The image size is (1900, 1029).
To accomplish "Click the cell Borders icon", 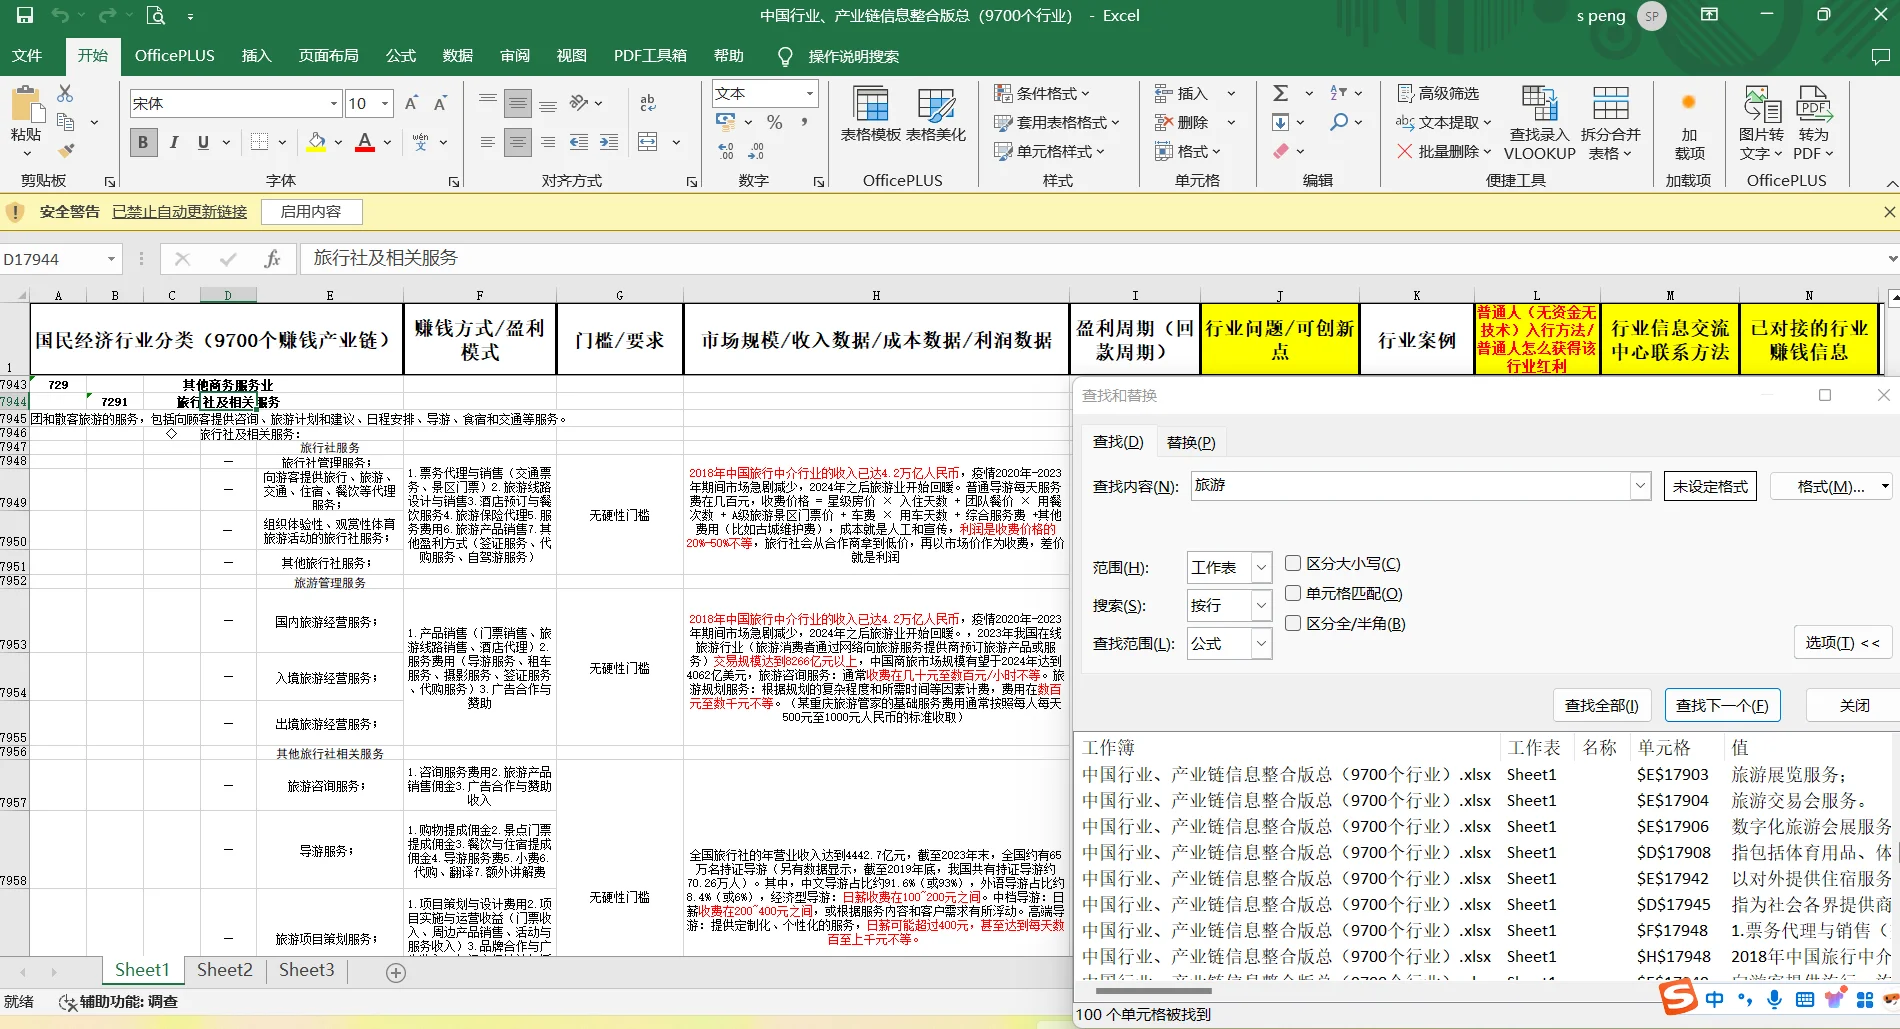I will click(259, 142).
